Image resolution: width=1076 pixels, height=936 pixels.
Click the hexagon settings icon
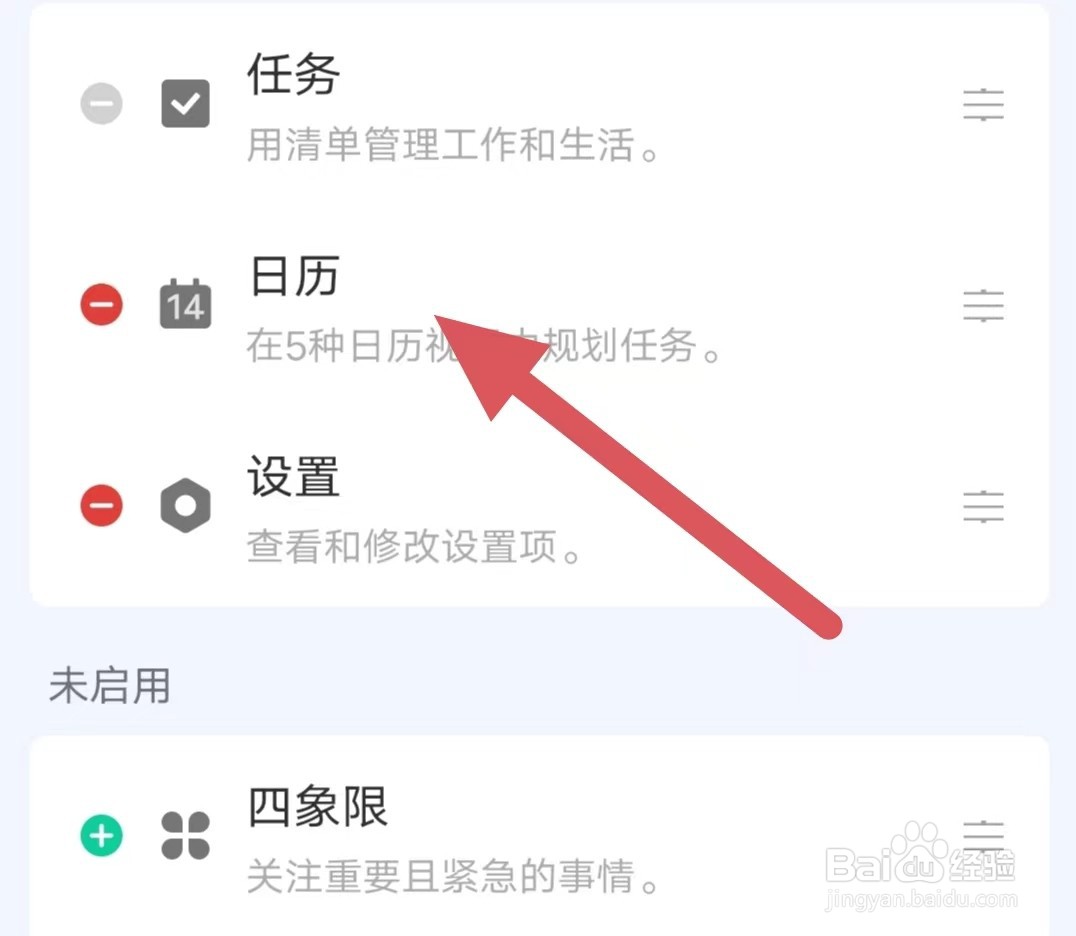pyautogui.click(x=185, y=506)
